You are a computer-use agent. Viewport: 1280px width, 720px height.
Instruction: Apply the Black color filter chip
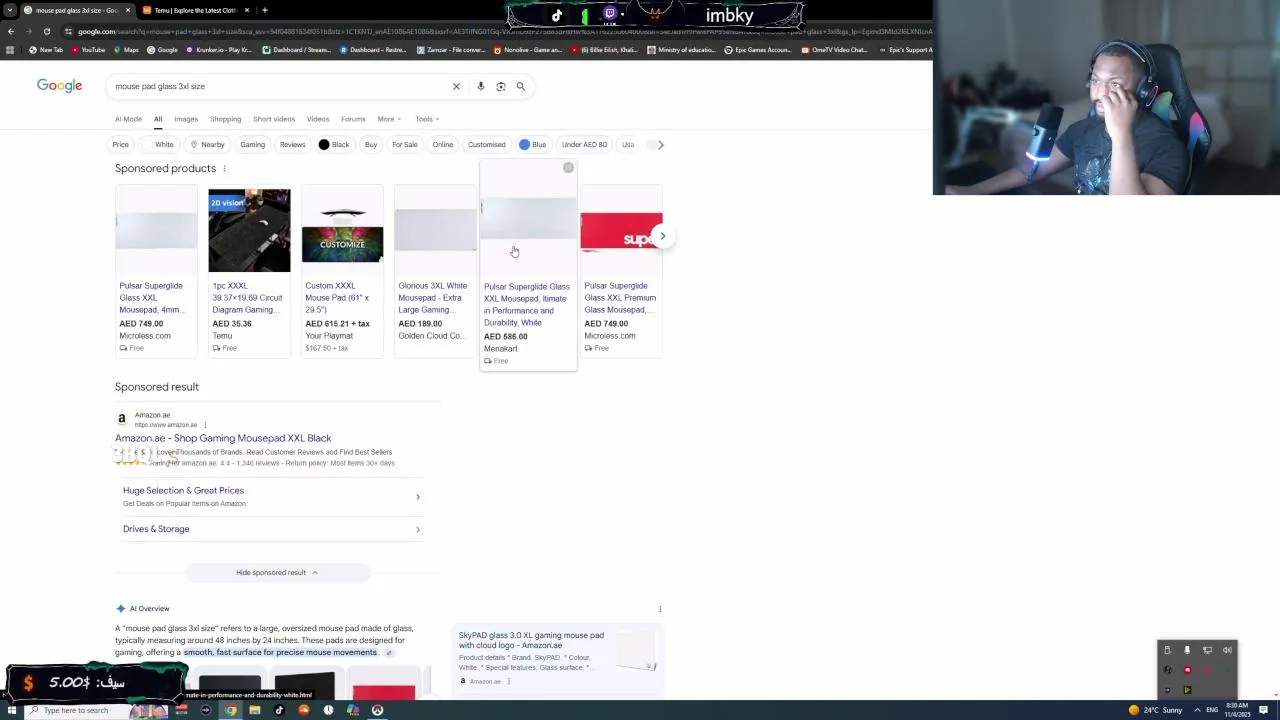pyautogui.click(x=334, y=145)
